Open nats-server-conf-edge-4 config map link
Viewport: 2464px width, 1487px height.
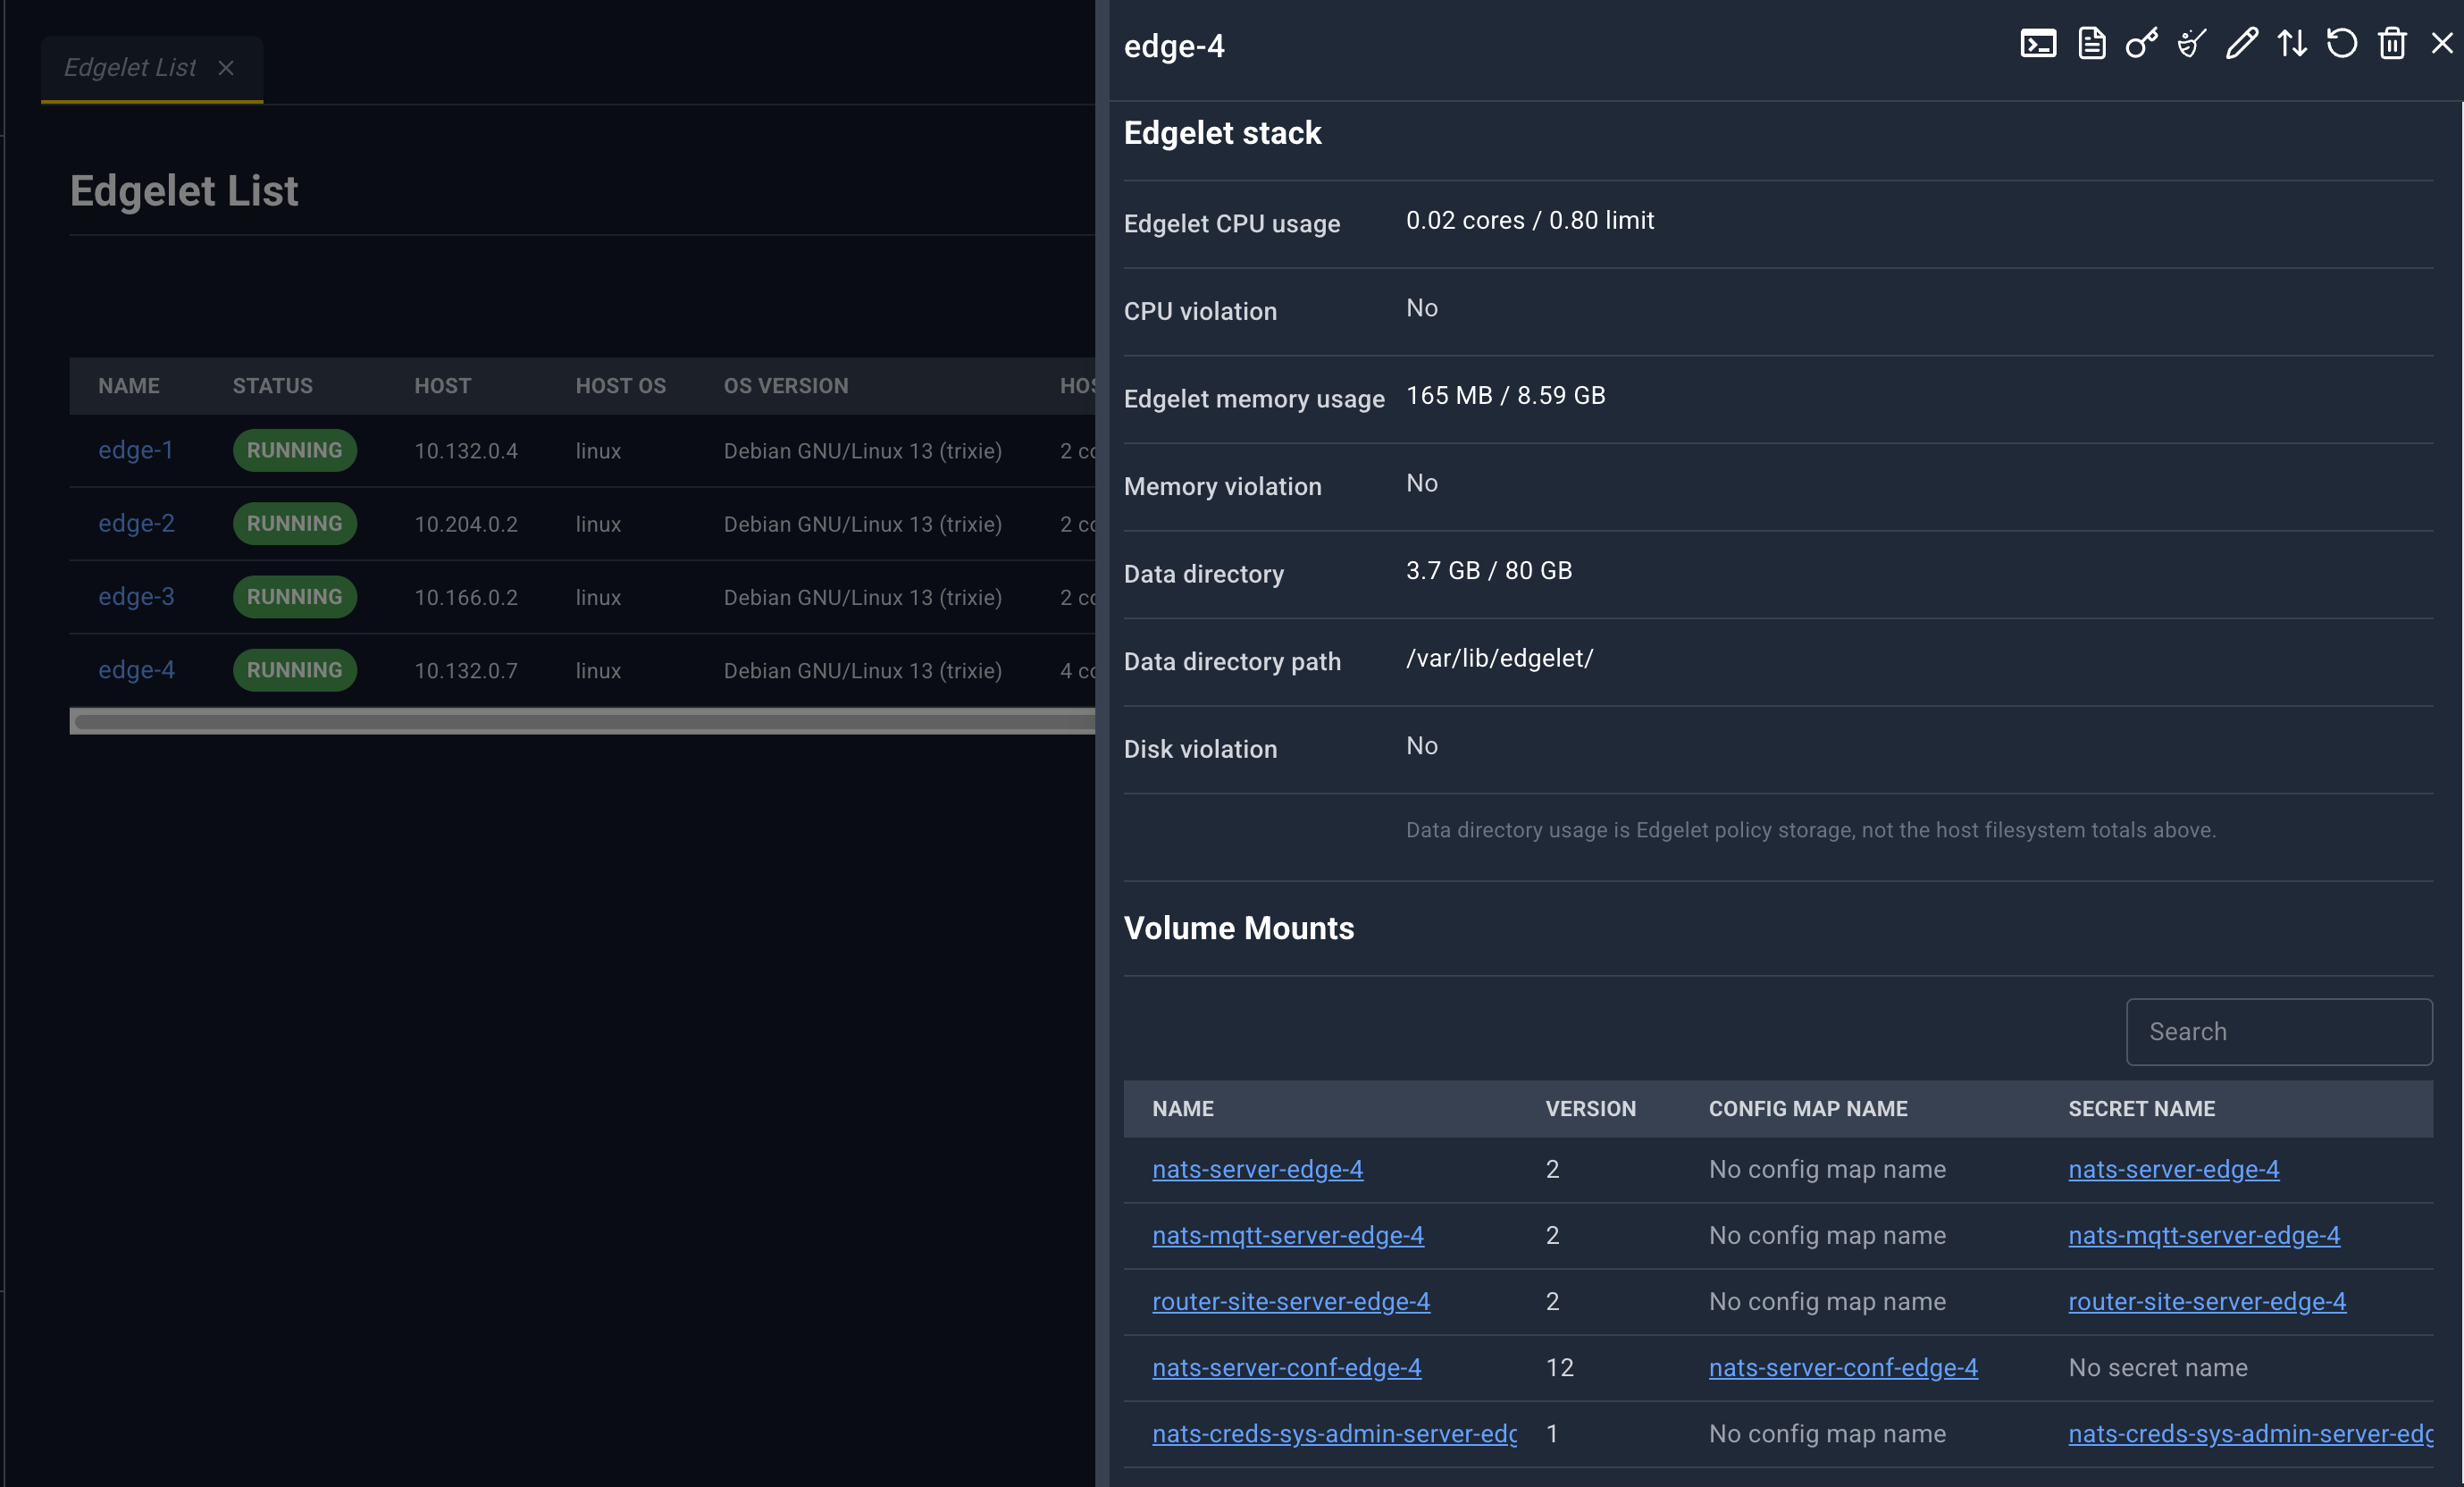[1843, 1367]
